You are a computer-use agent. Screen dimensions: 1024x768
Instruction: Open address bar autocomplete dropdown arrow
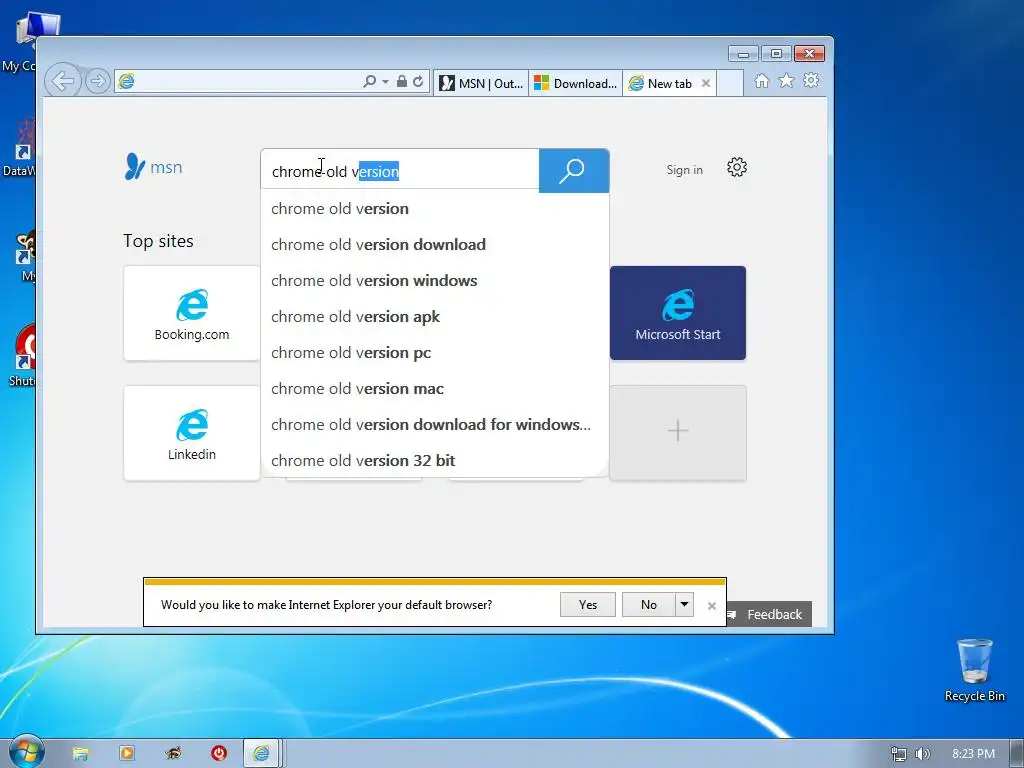[385, 82]
